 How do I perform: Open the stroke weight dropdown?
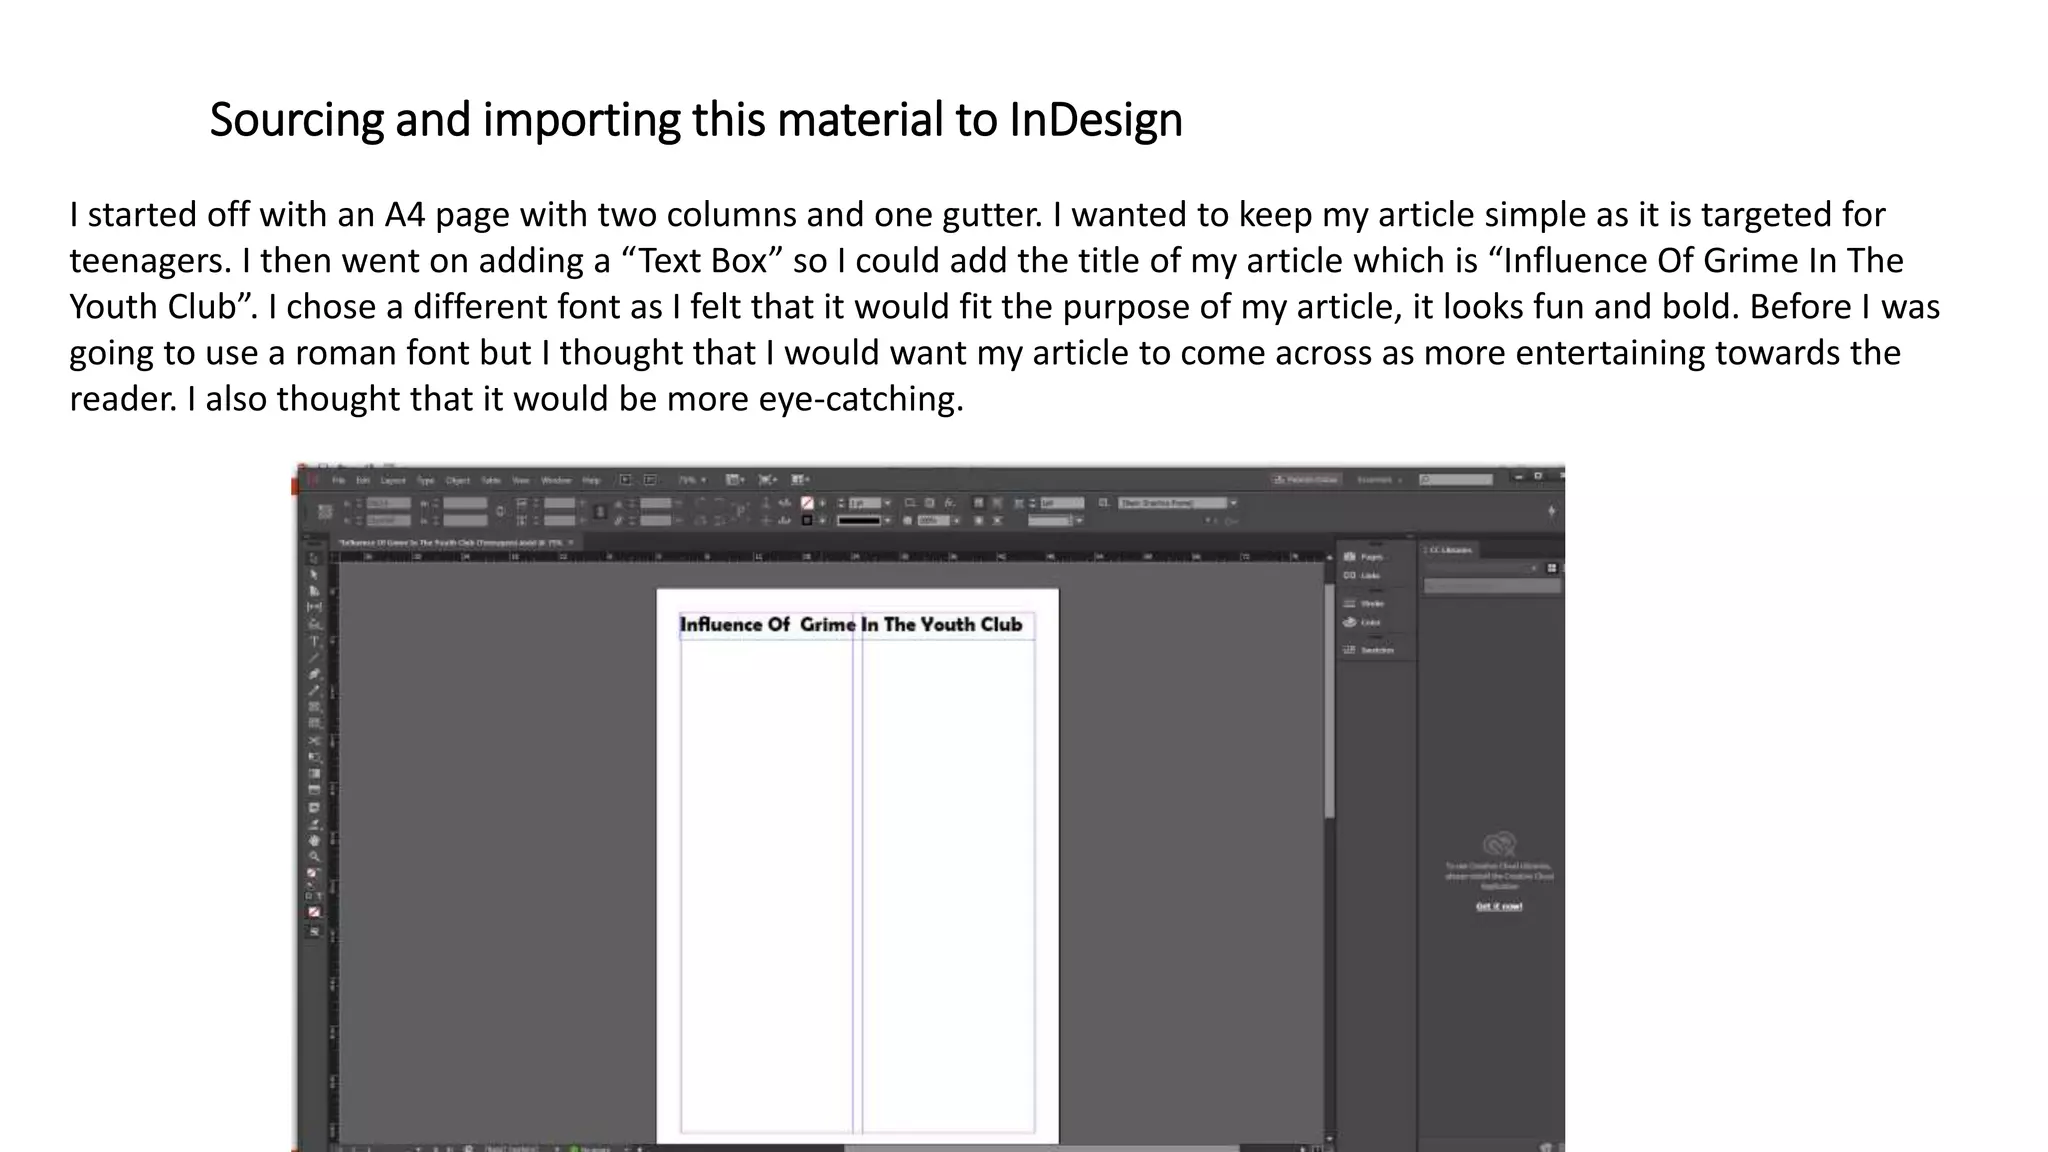887,503
